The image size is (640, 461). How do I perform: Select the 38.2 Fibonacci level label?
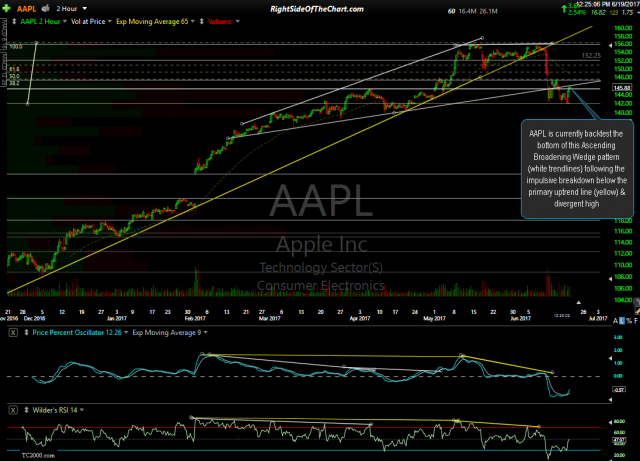pos(15,83)
